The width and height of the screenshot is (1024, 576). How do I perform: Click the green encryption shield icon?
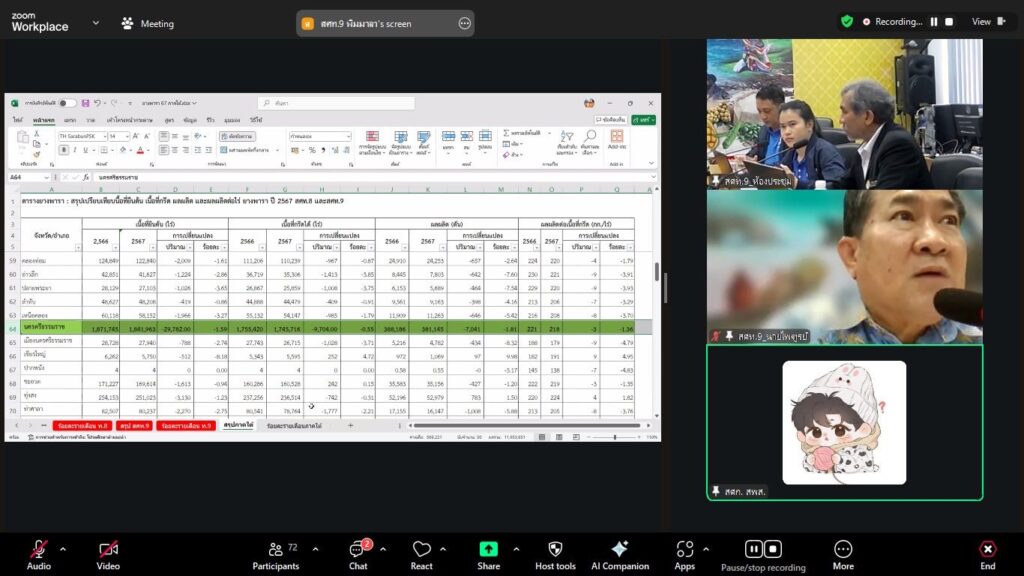[847, 21]
